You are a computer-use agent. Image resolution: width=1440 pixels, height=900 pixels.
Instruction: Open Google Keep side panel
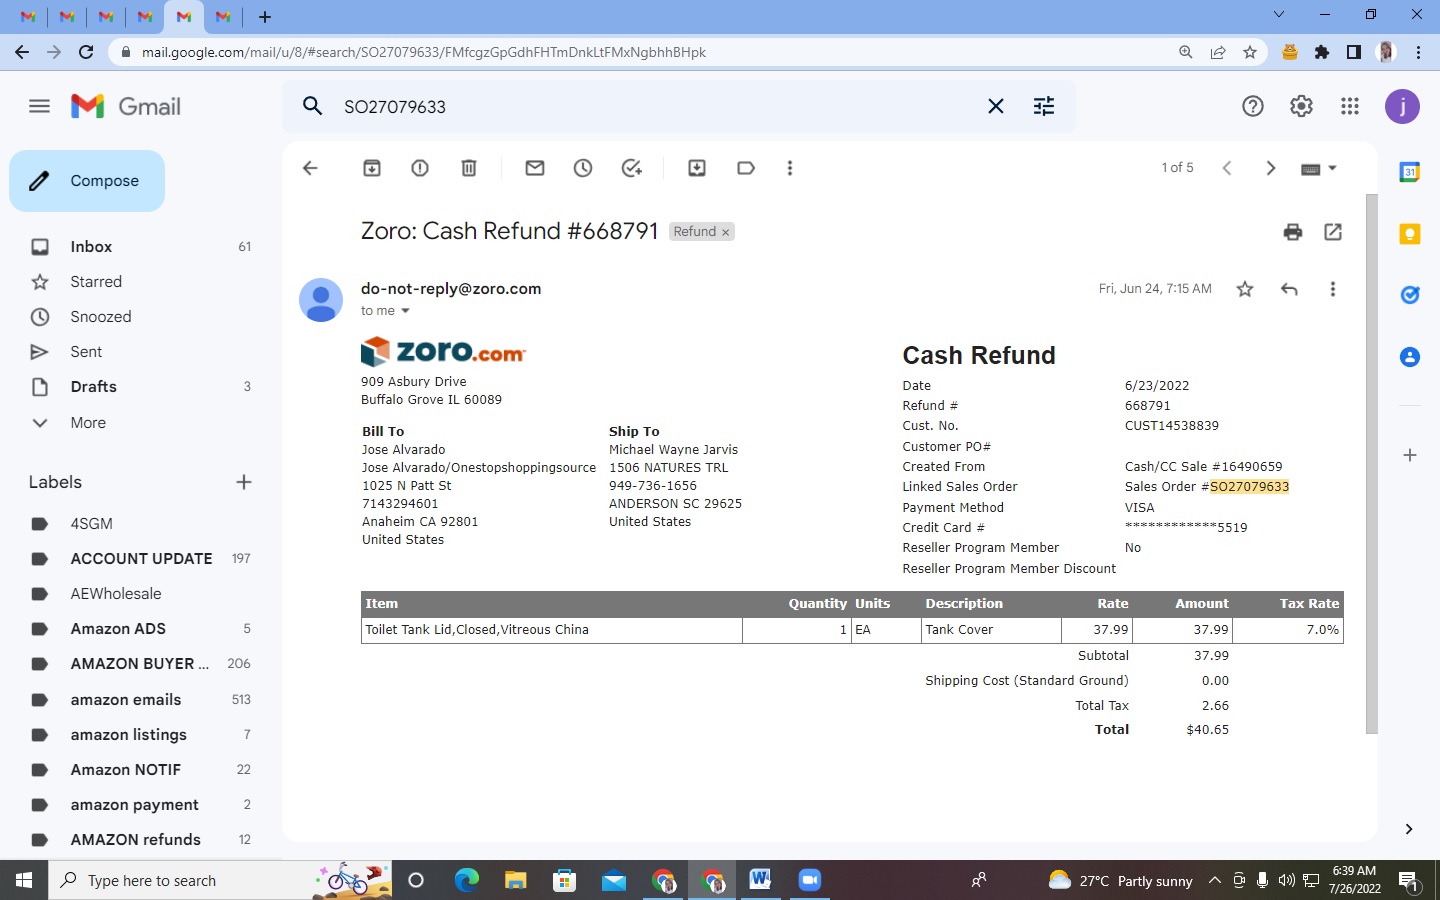click(1410, 234)
